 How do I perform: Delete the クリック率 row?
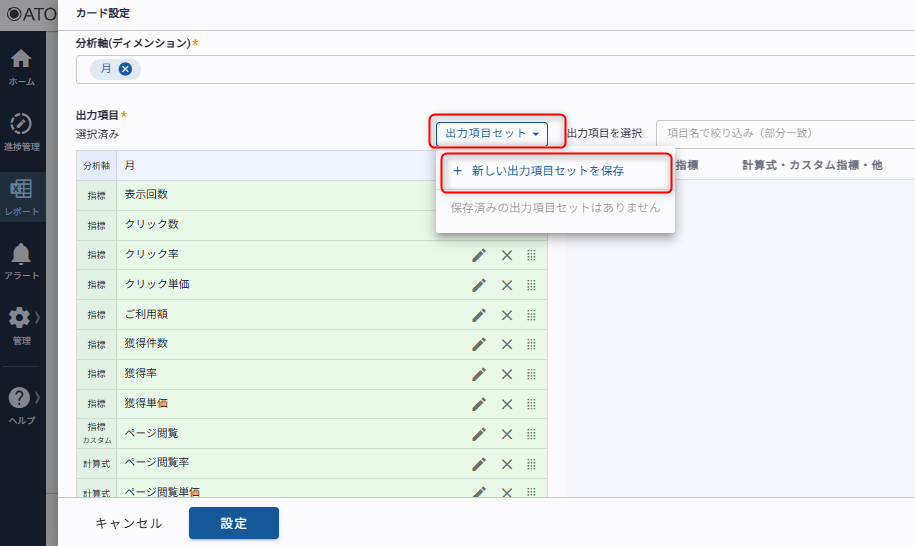click(507, 256)
